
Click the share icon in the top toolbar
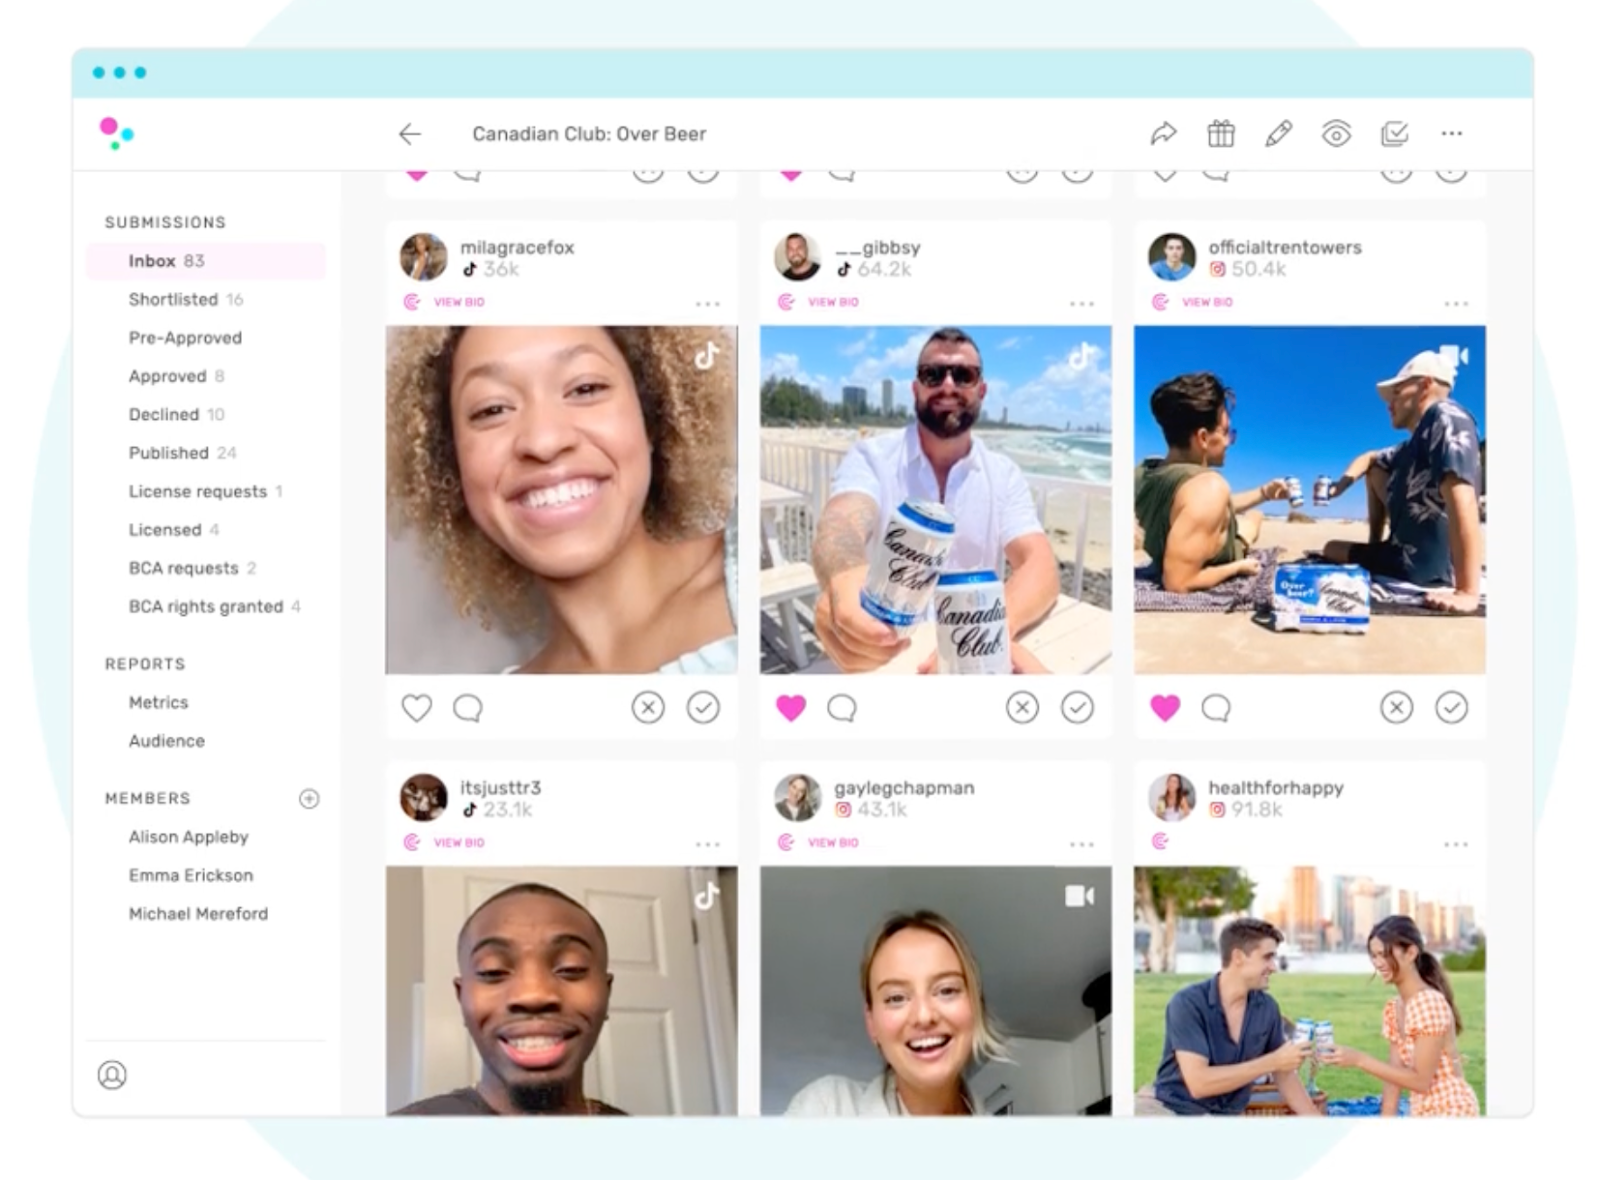(1163, 133)
